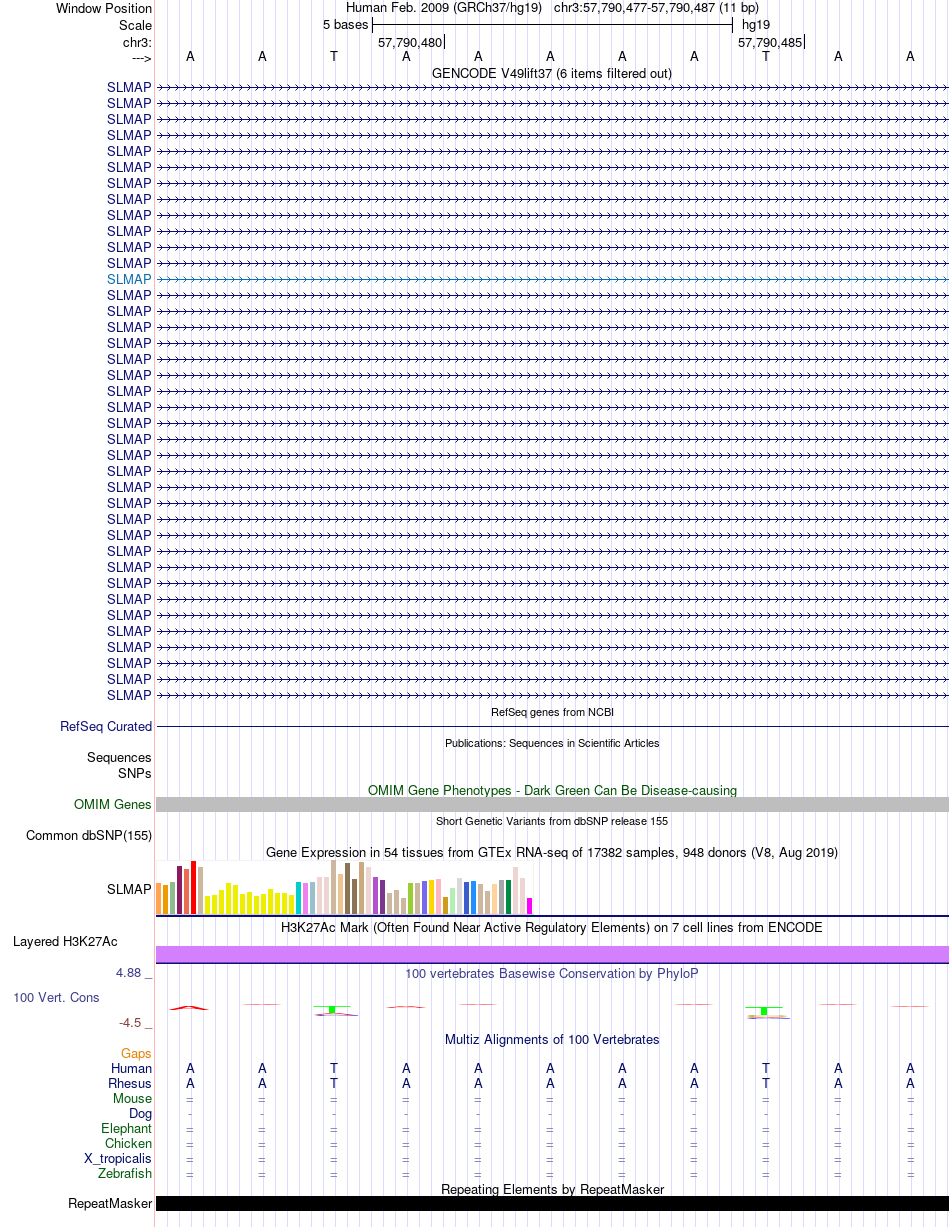The height and width of the screenshot is (1227, 950).
Task: Click the chr3: ruler label
Action: (137, 42)
